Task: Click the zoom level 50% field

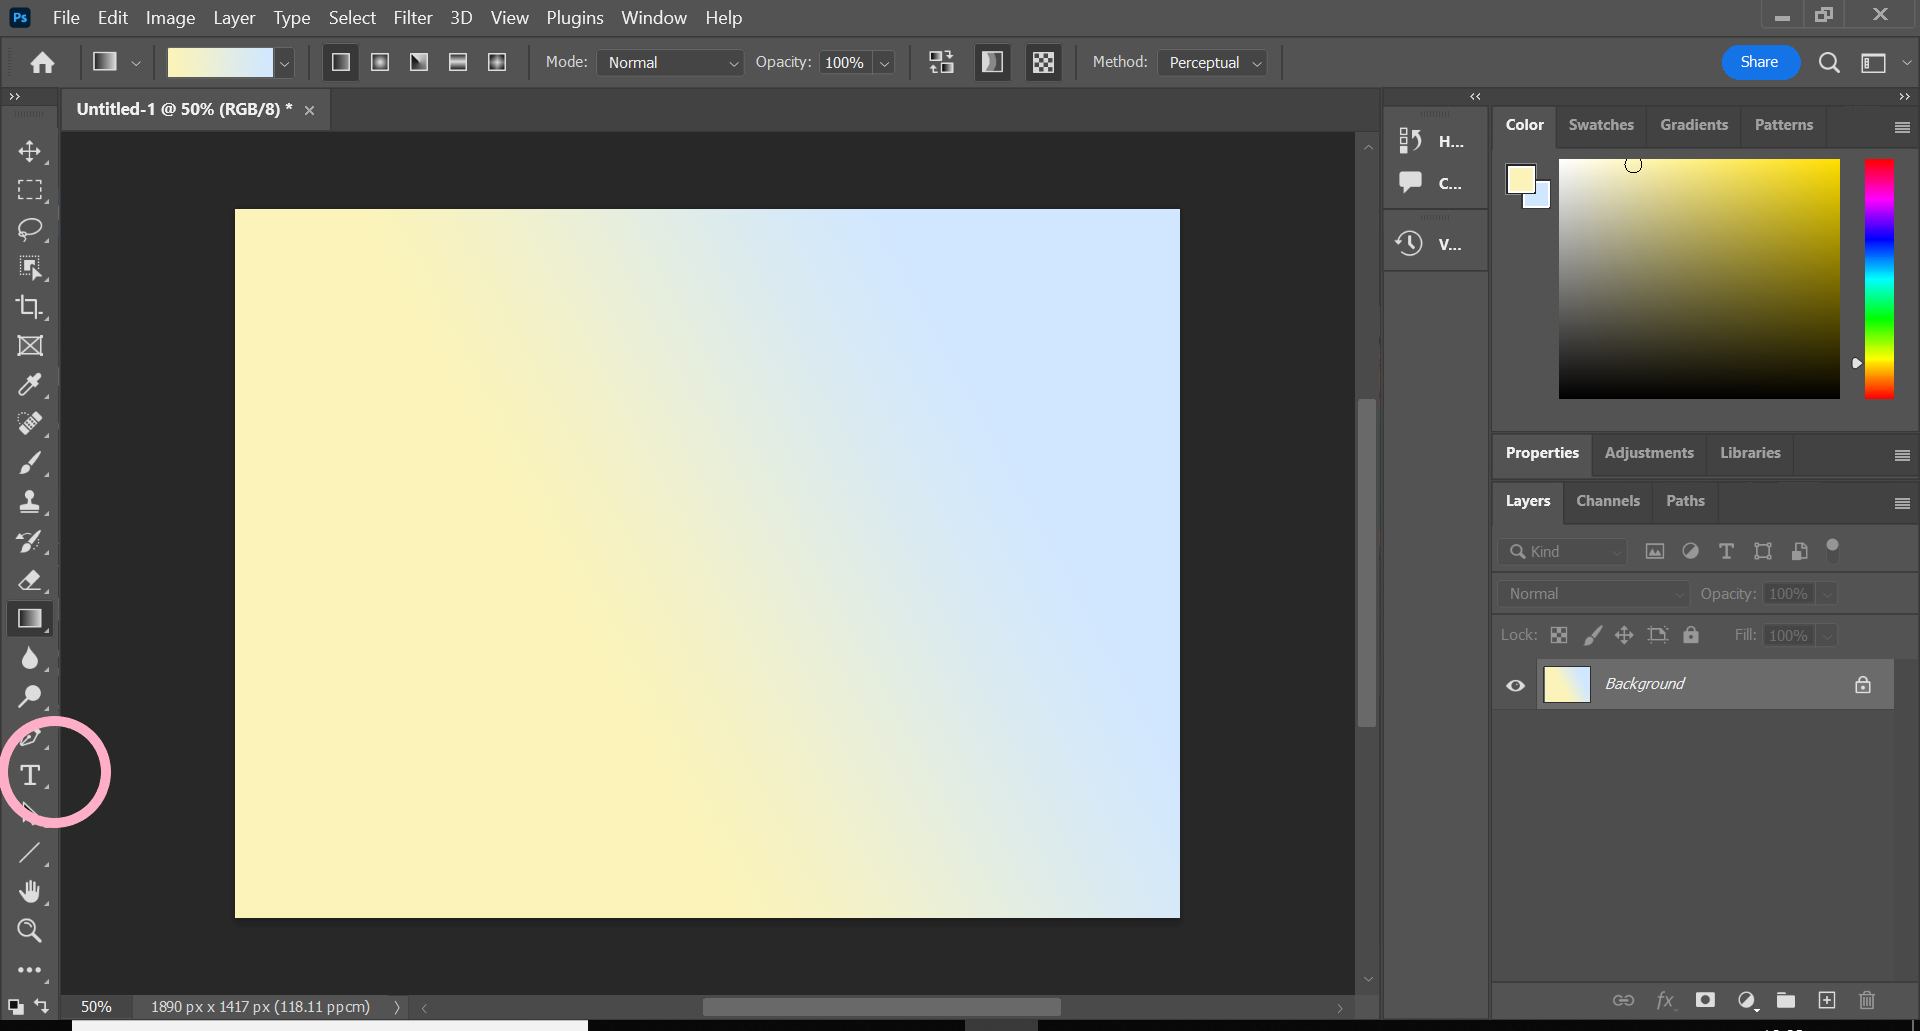Action: (97, 1007)
